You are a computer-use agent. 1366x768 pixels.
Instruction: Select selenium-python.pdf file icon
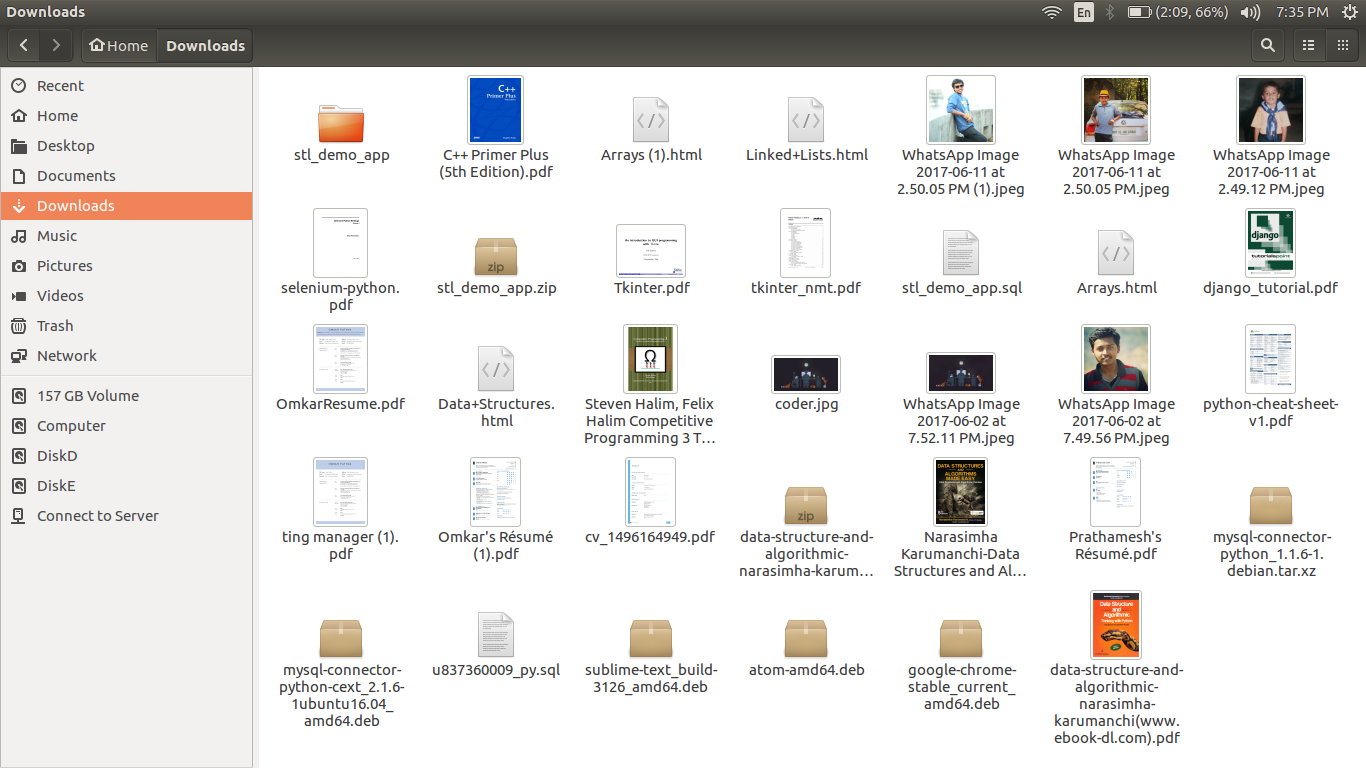(x=341, y=243)
